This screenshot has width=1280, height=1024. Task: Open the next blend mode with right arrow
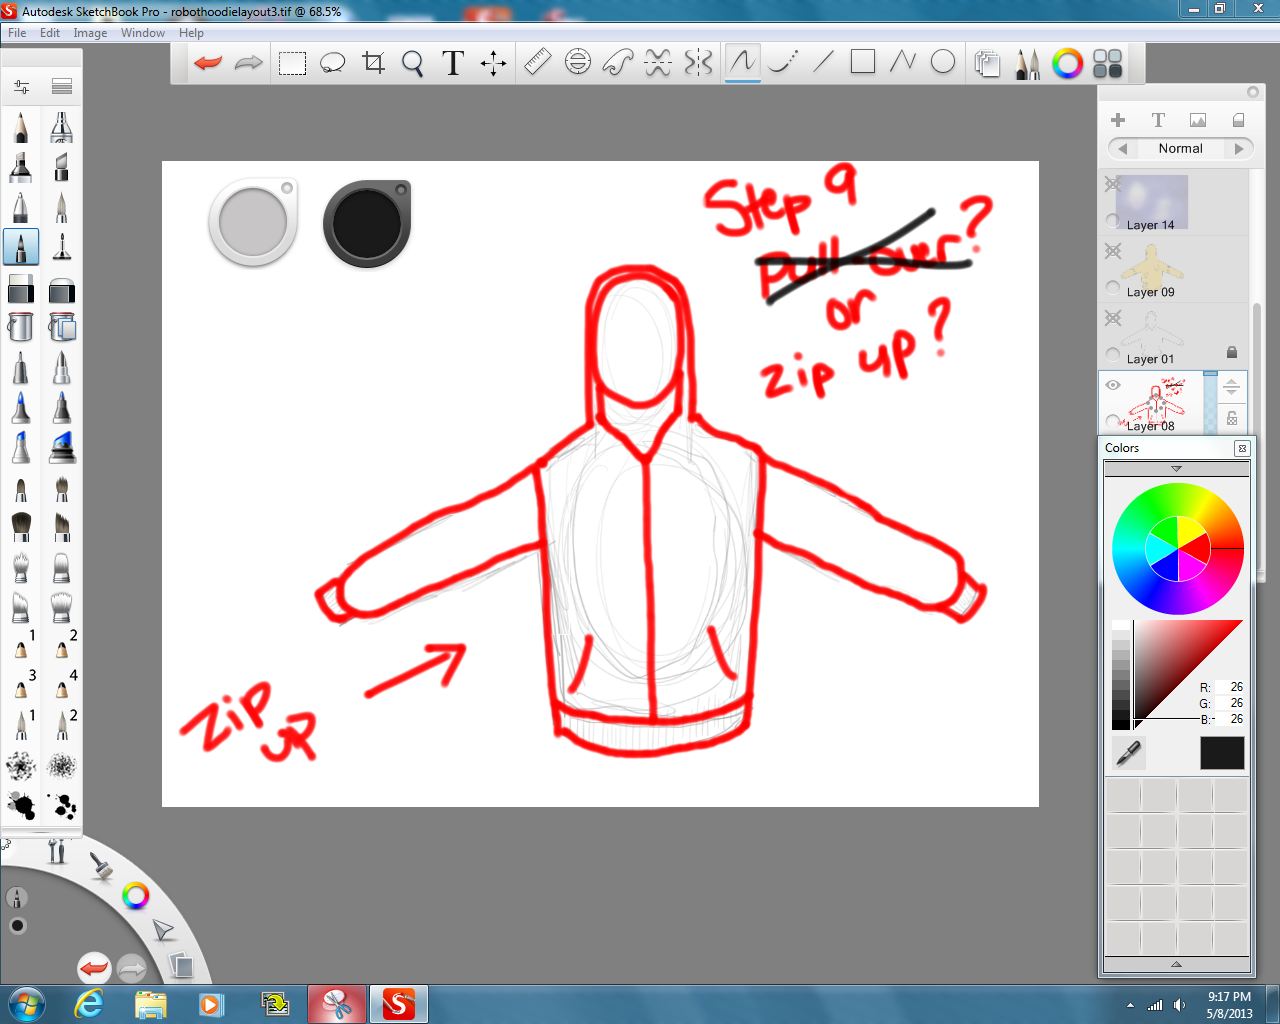[1240, 148]
